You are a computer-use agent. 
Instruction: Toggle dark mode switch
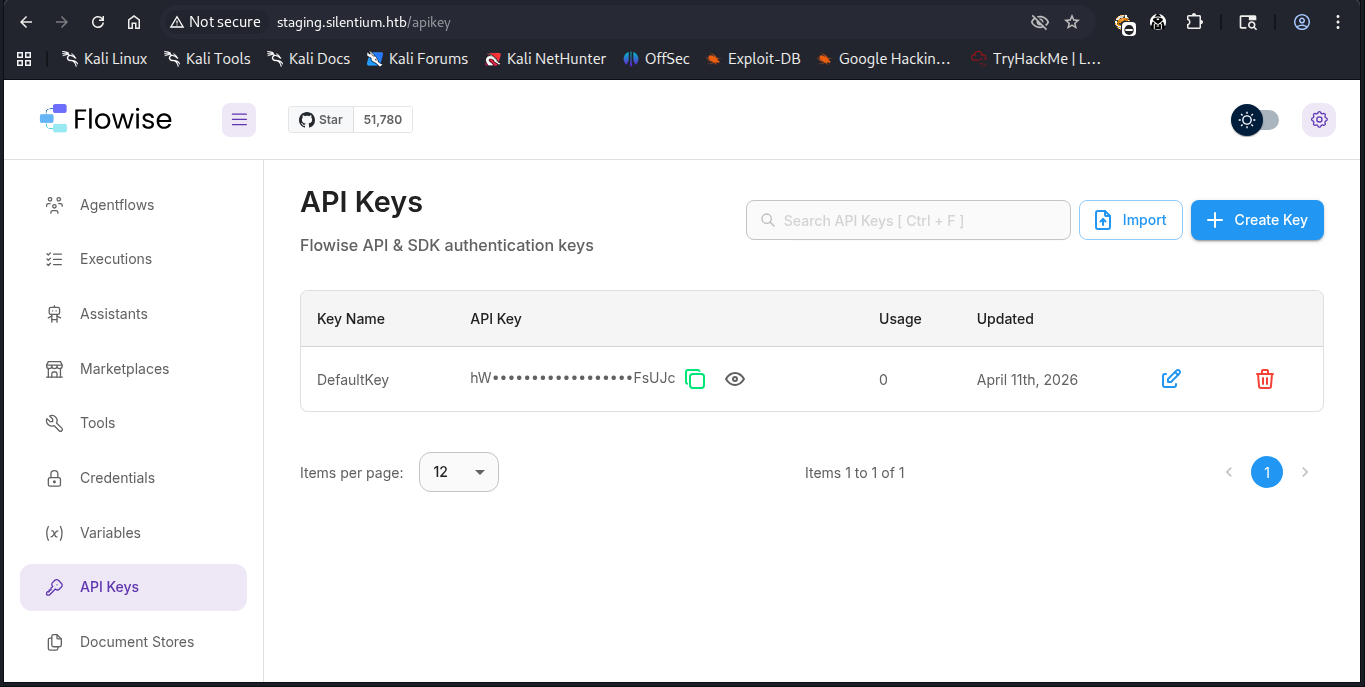(x=1255, y=120)
